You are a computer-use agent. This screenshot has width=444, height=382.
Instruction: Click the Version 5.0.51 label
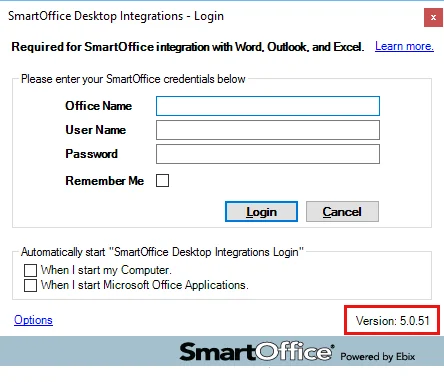point(393,321)
